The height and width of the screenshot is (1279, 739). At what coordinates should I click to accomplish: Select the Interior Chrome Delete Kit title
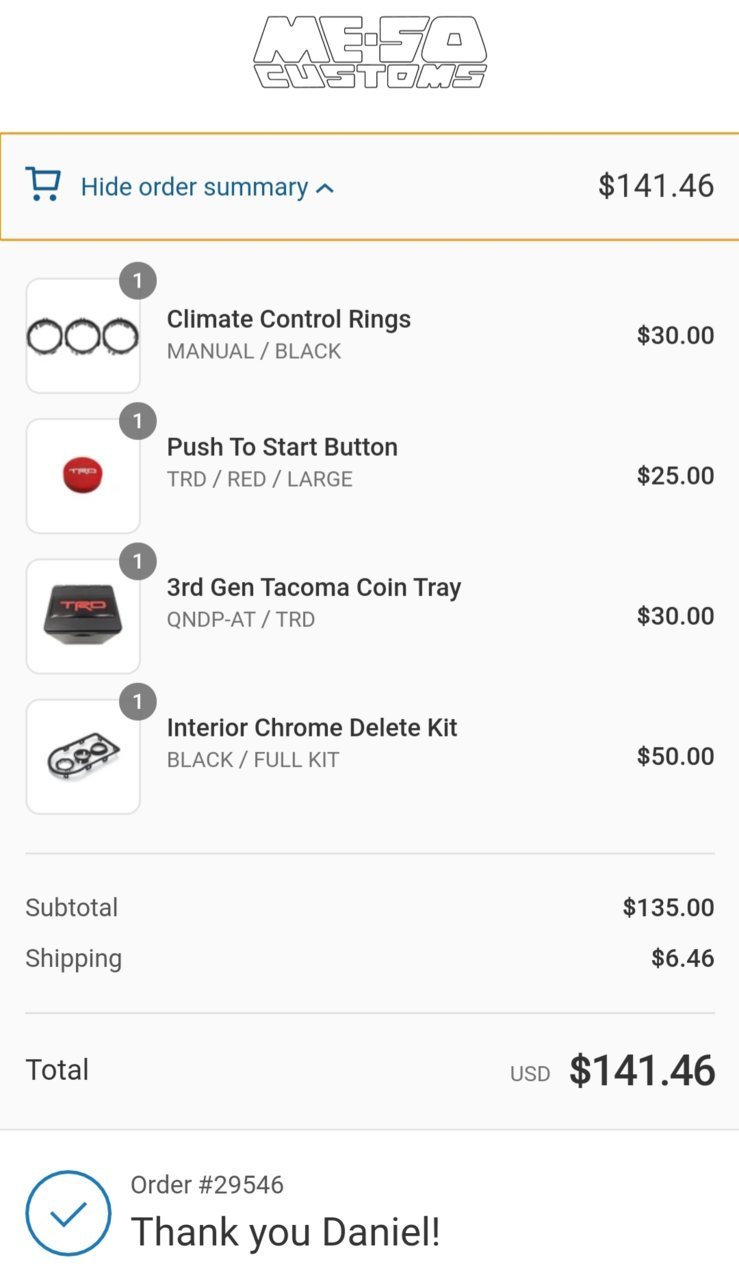coord(312,727)
